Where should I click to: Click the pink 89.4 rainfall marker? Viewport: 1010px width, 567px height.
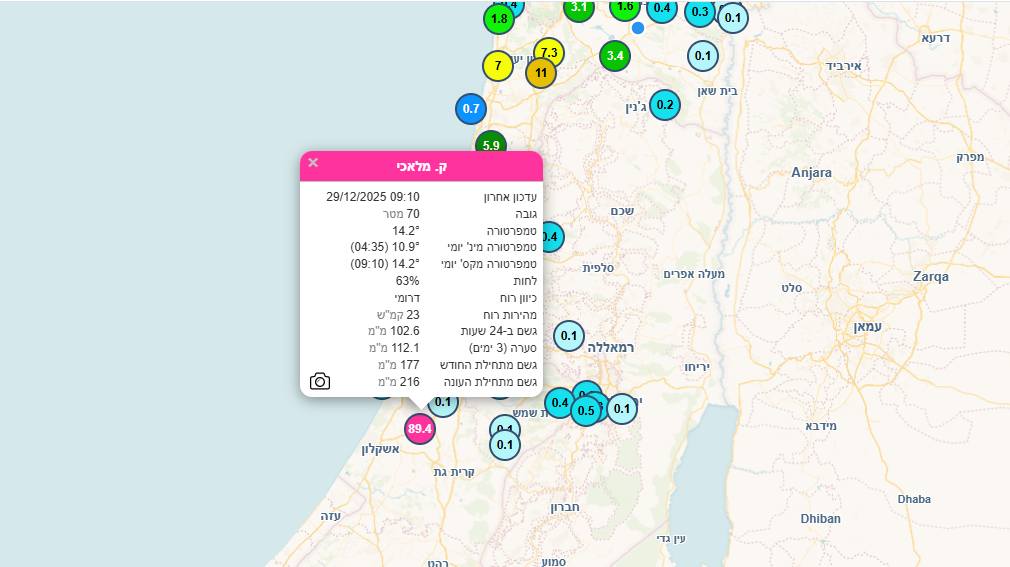pyautogui.click(x=420, y=429)
